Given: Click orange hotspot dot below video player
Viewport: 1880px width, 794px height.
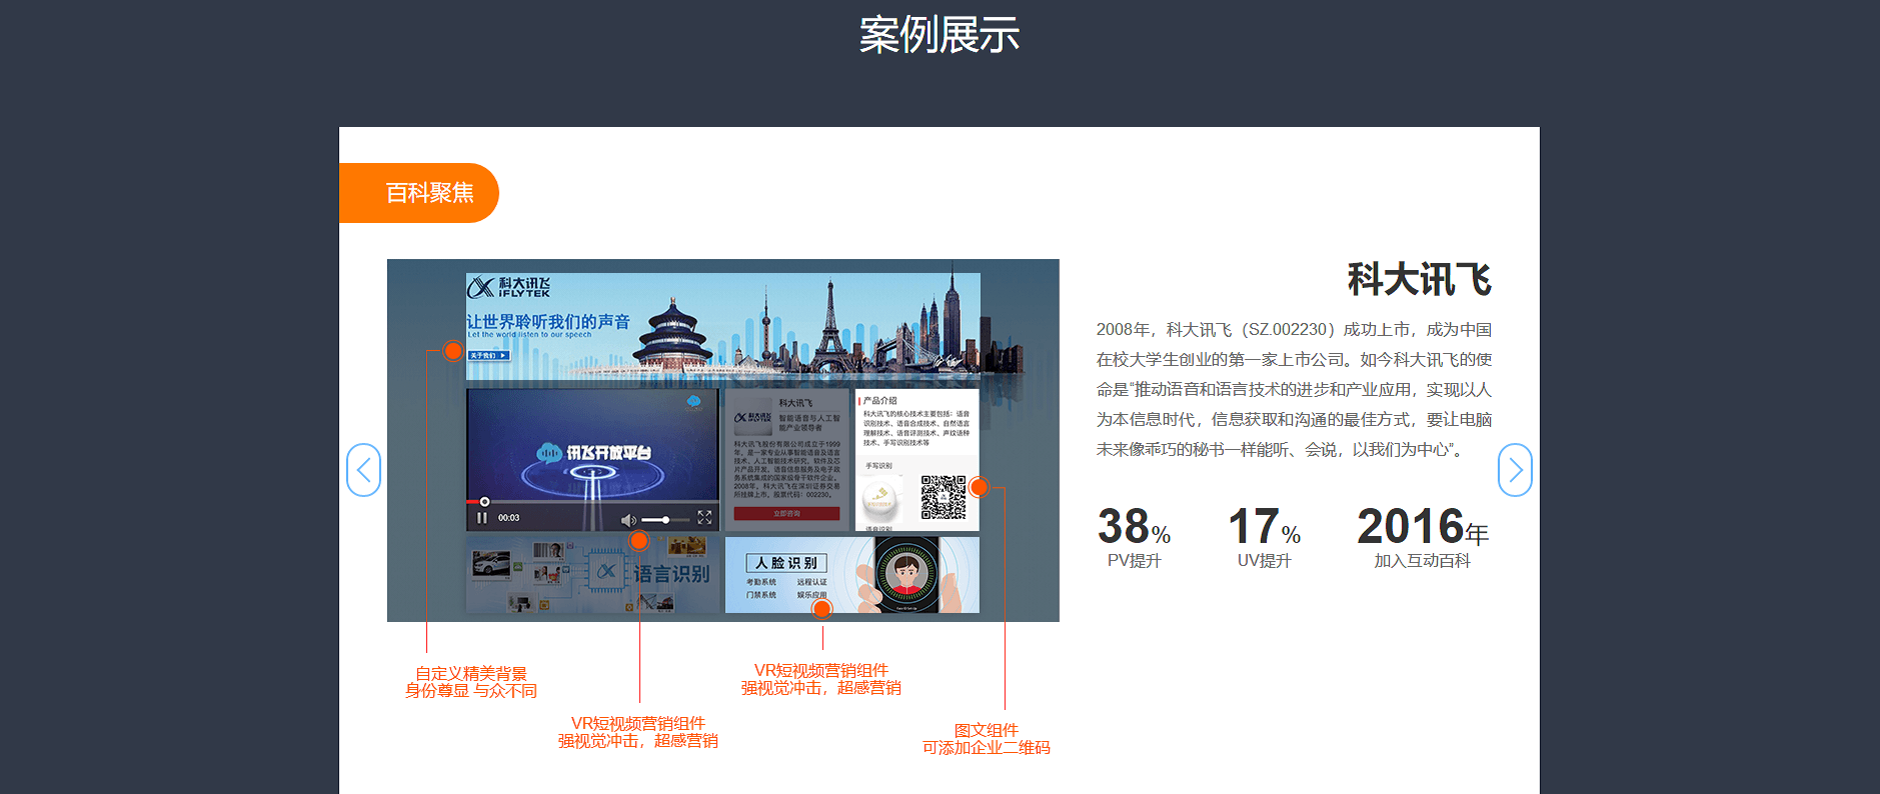Looking at the screenshot, I should click(639, 541).
